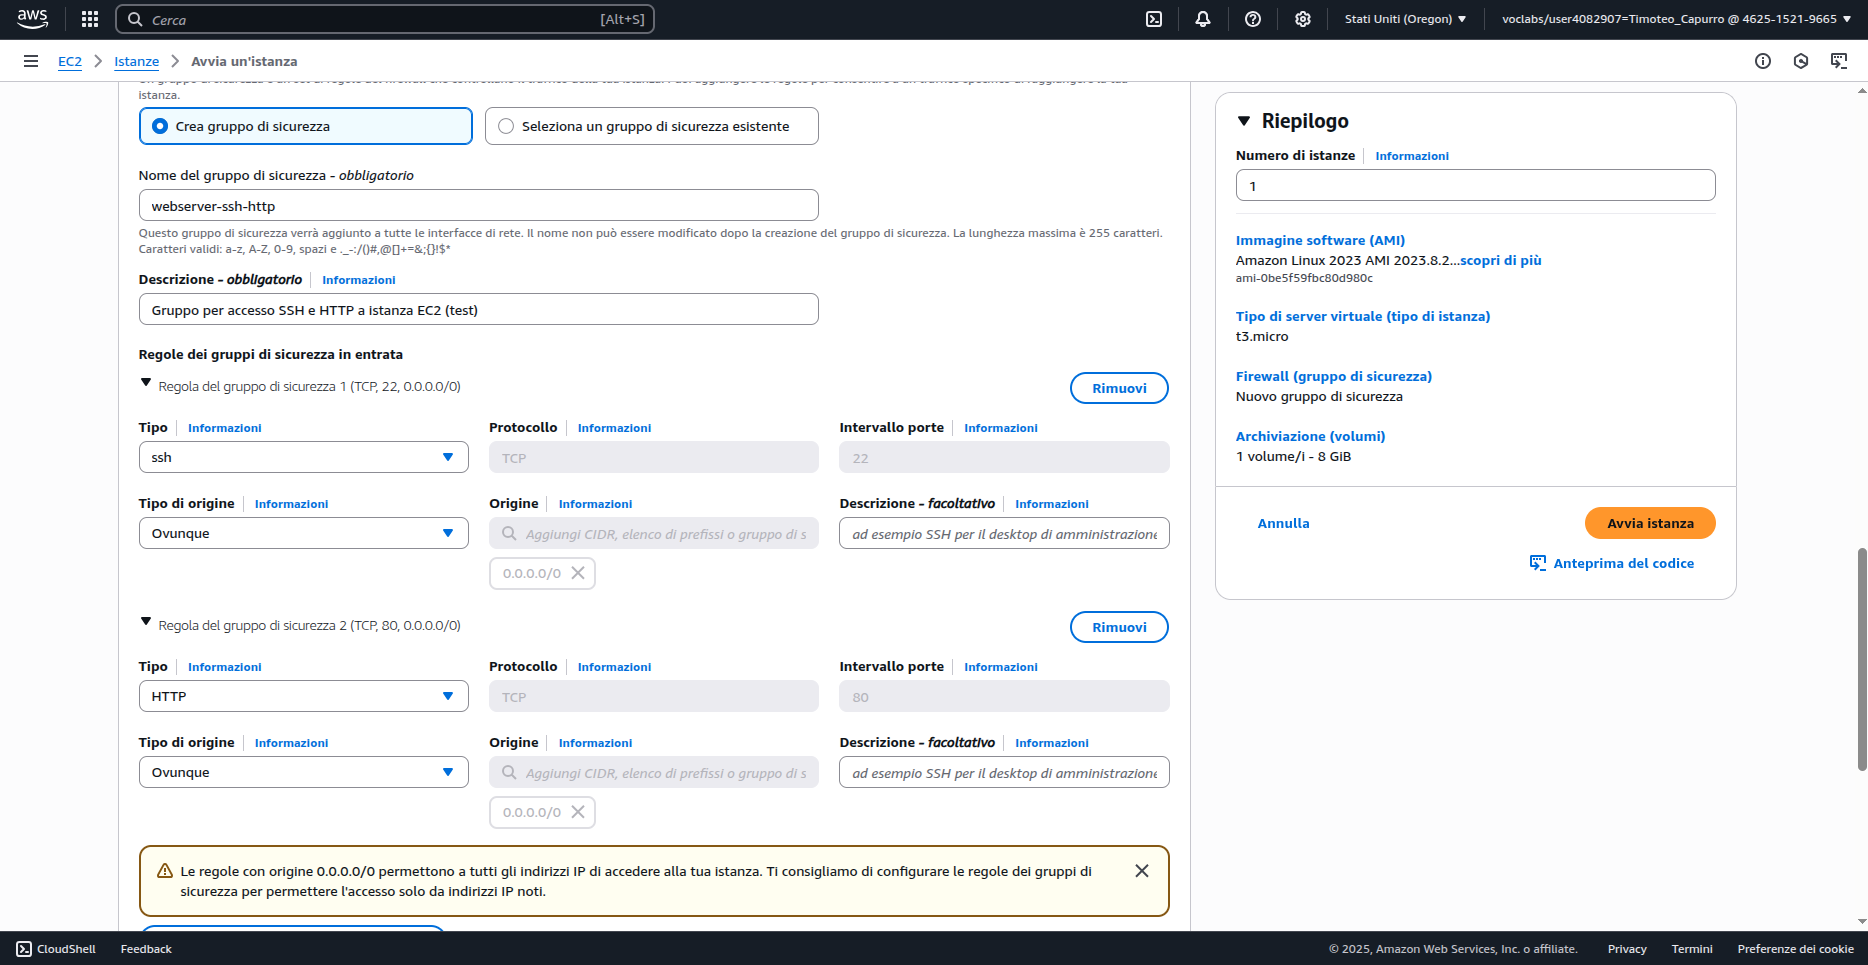Collapse security group rule 2 section
Screen dimensions: 1868x965
tap(146, 622)
